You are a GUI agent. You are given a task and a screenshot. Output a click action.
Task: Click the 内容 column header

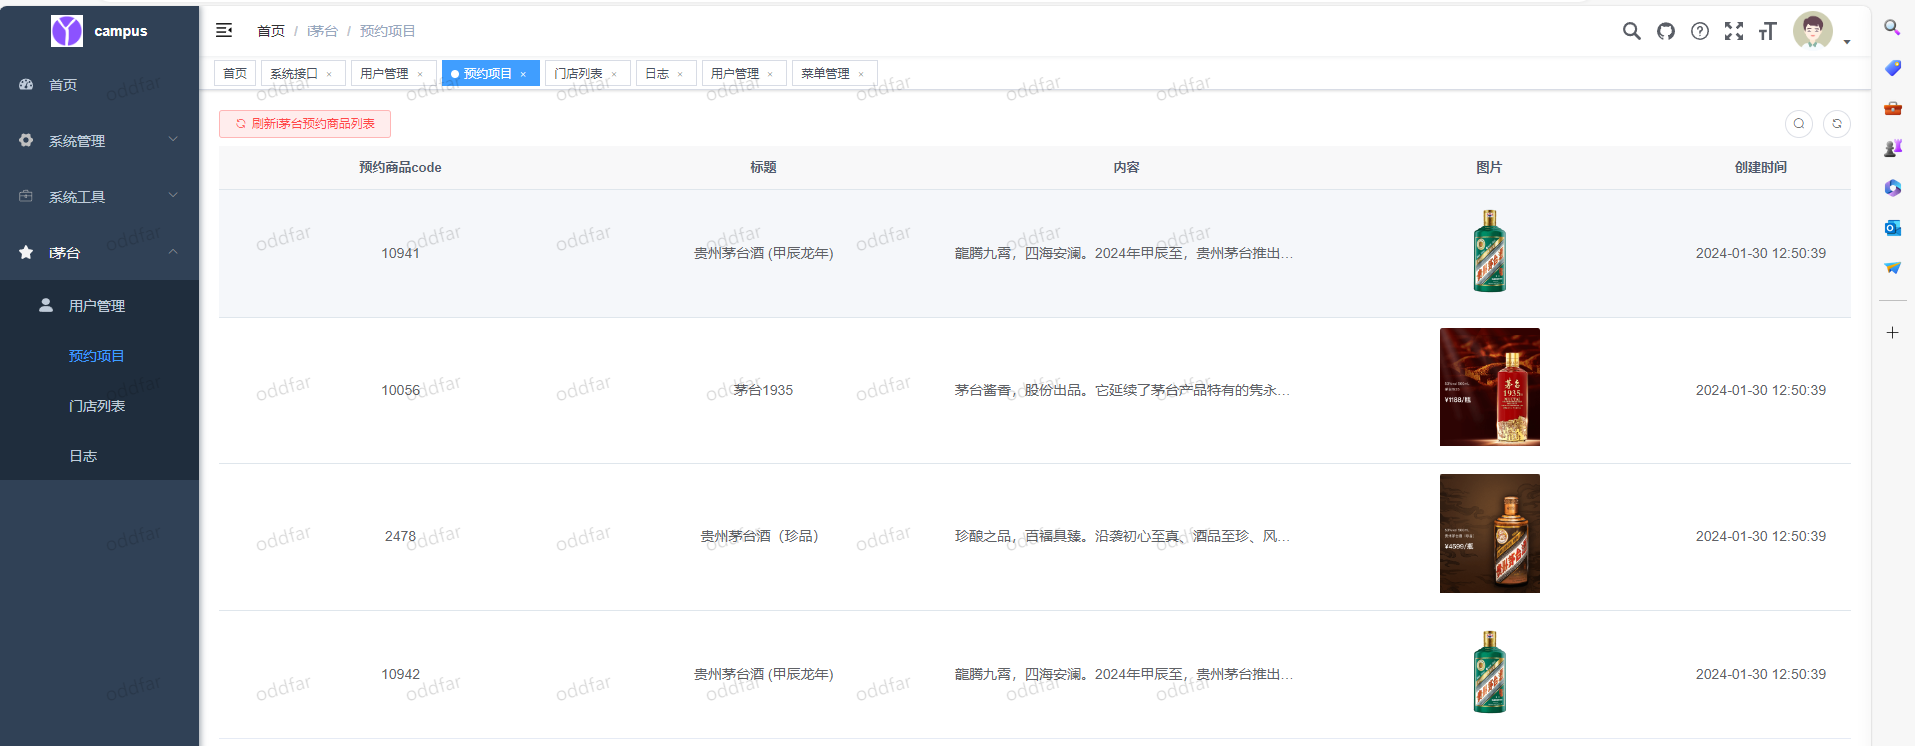(x=1126, y=167)
